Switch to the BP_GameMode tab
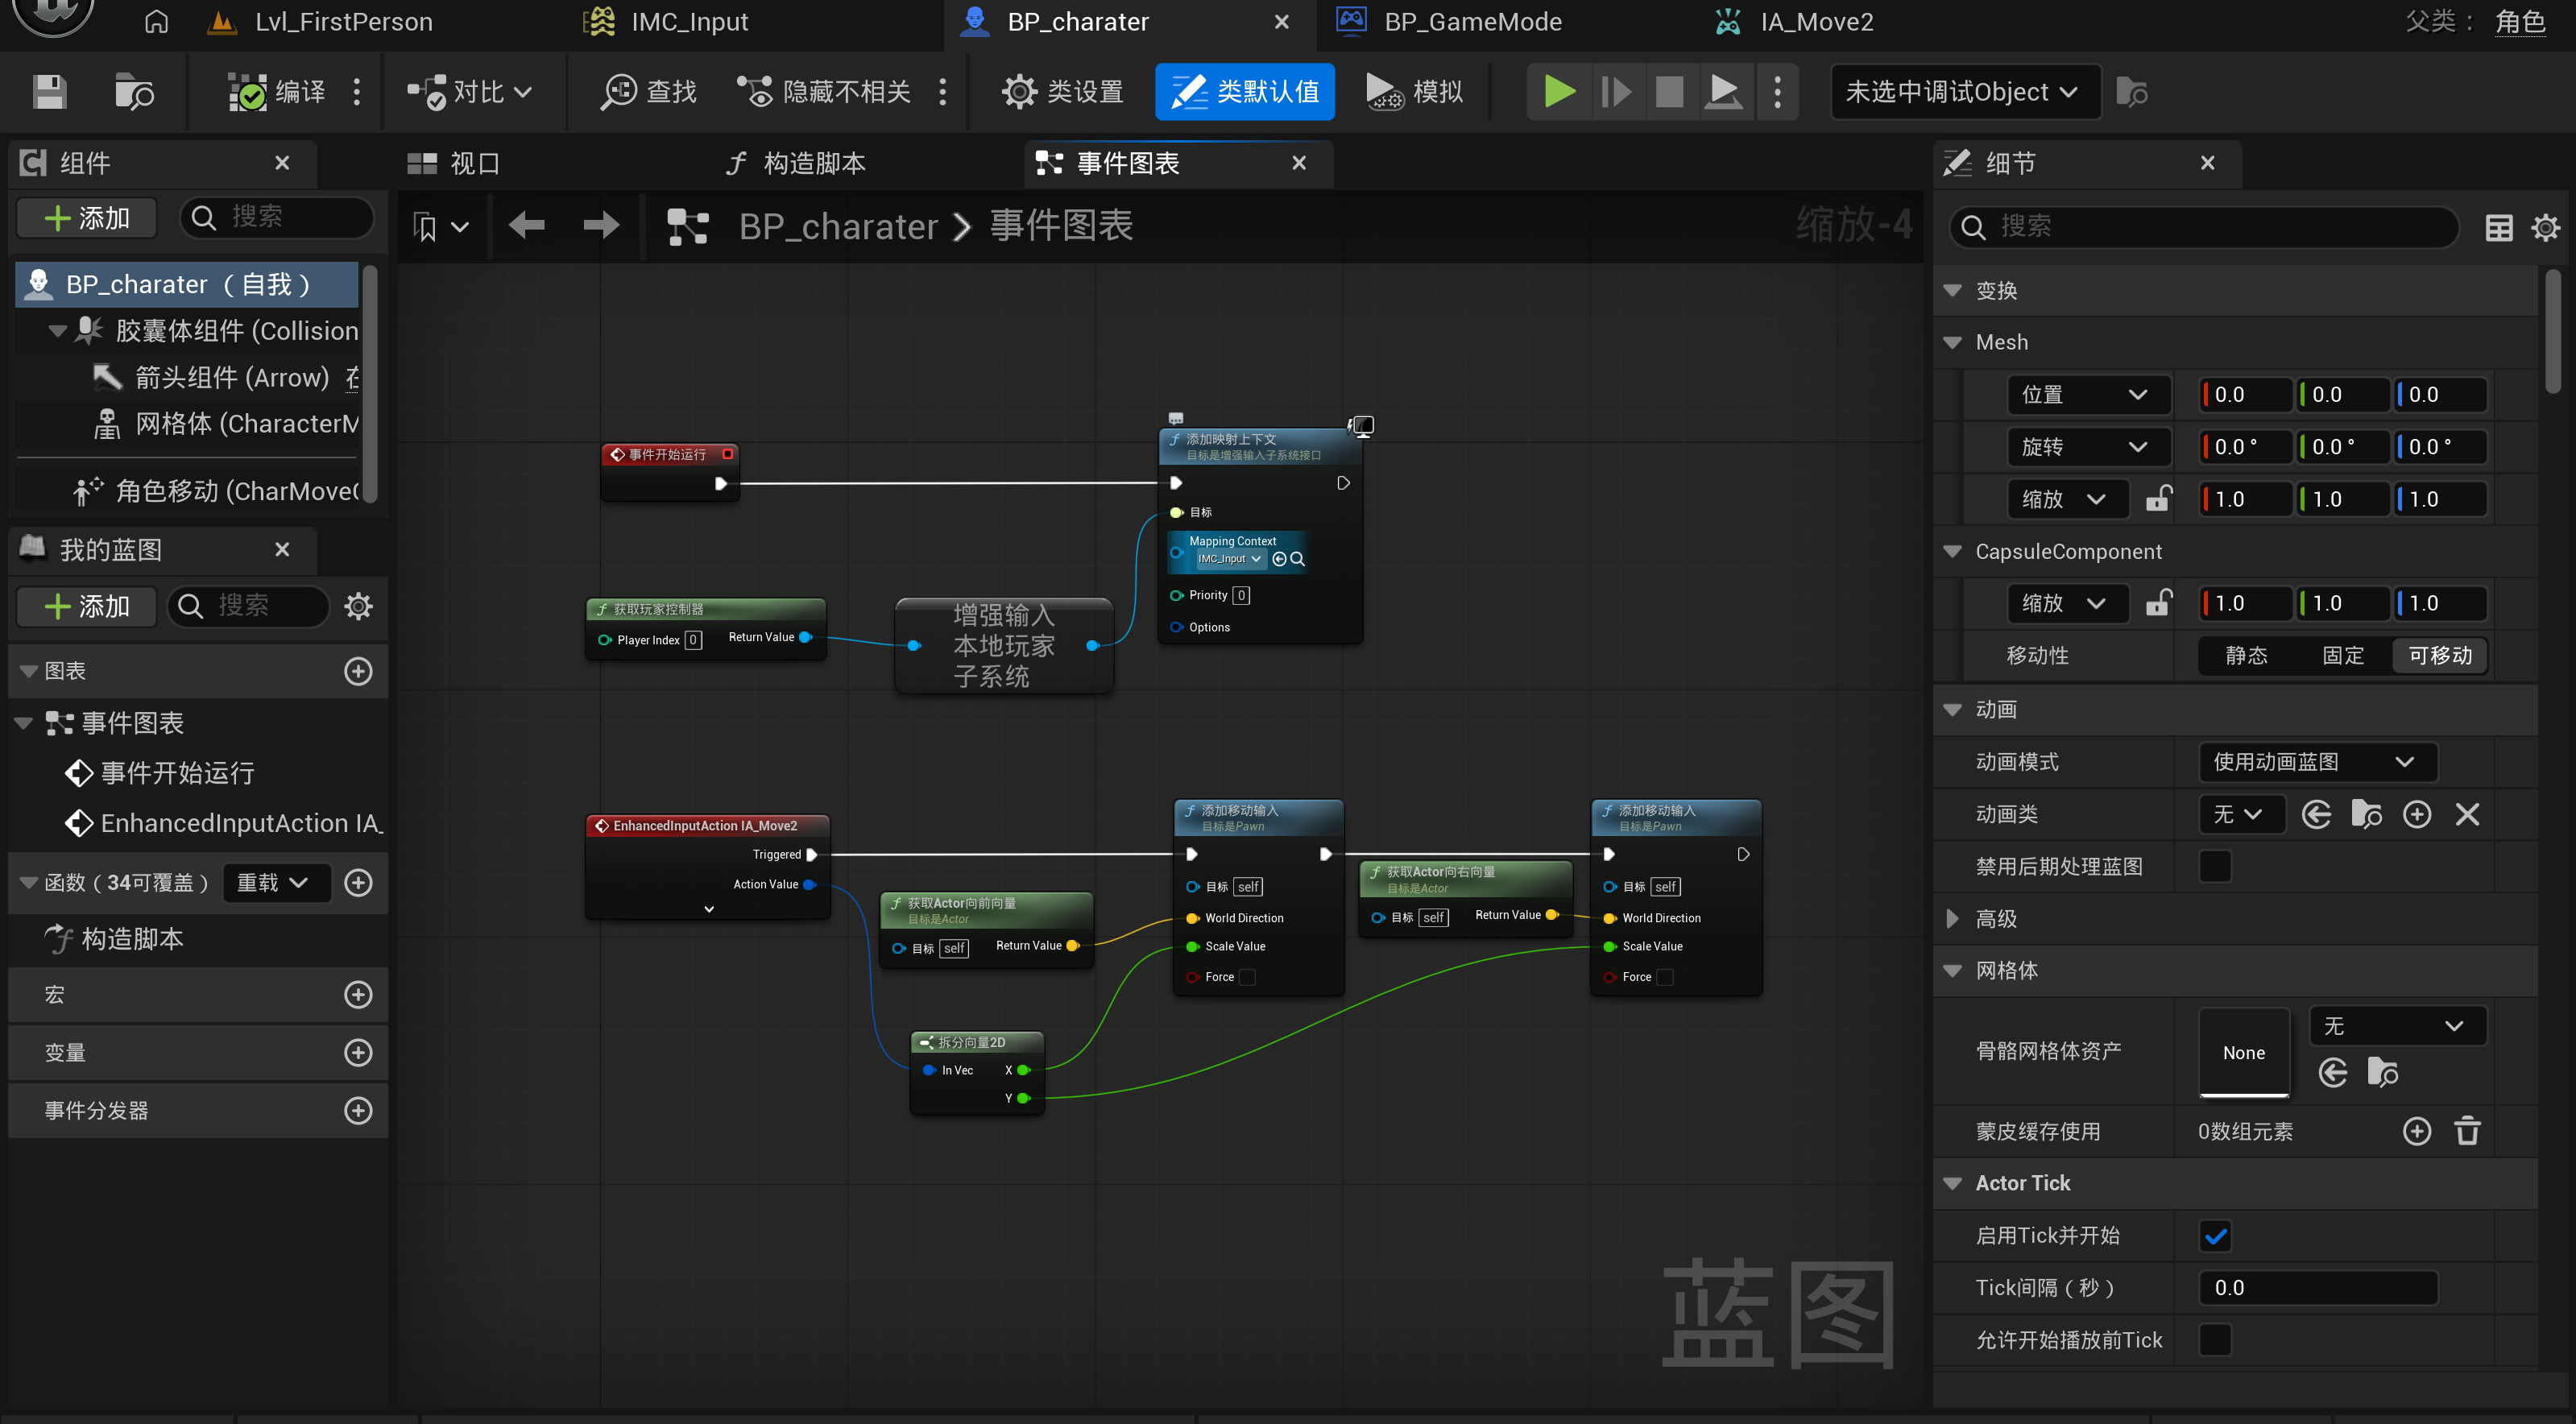2576x1424 pixels. pyautogui.click(x=1472, y=22)
